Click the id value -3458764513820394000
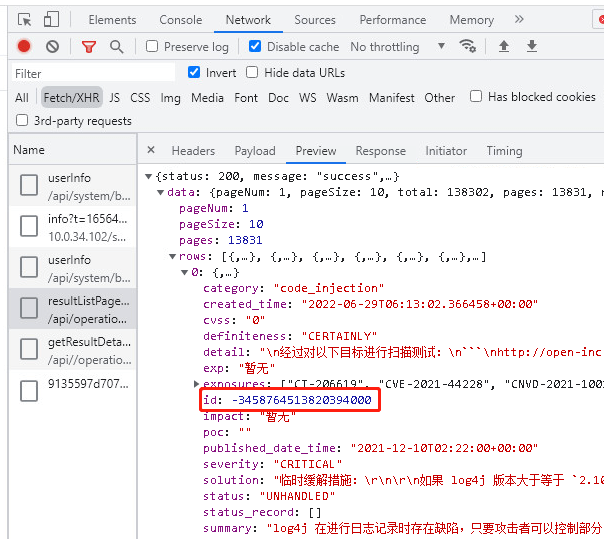The width and height of the screenshot is (604, 539). coord(302,400)
